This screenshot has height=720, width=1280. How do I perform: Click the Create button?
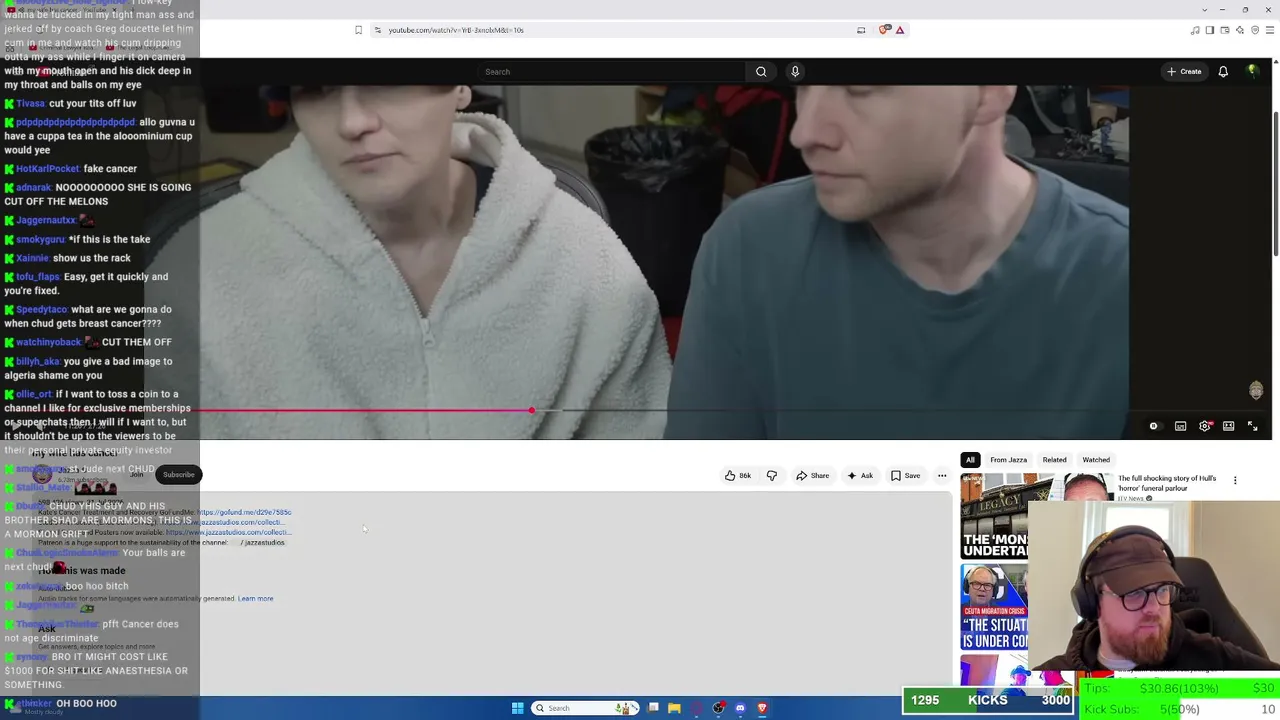pos(1184,72)
